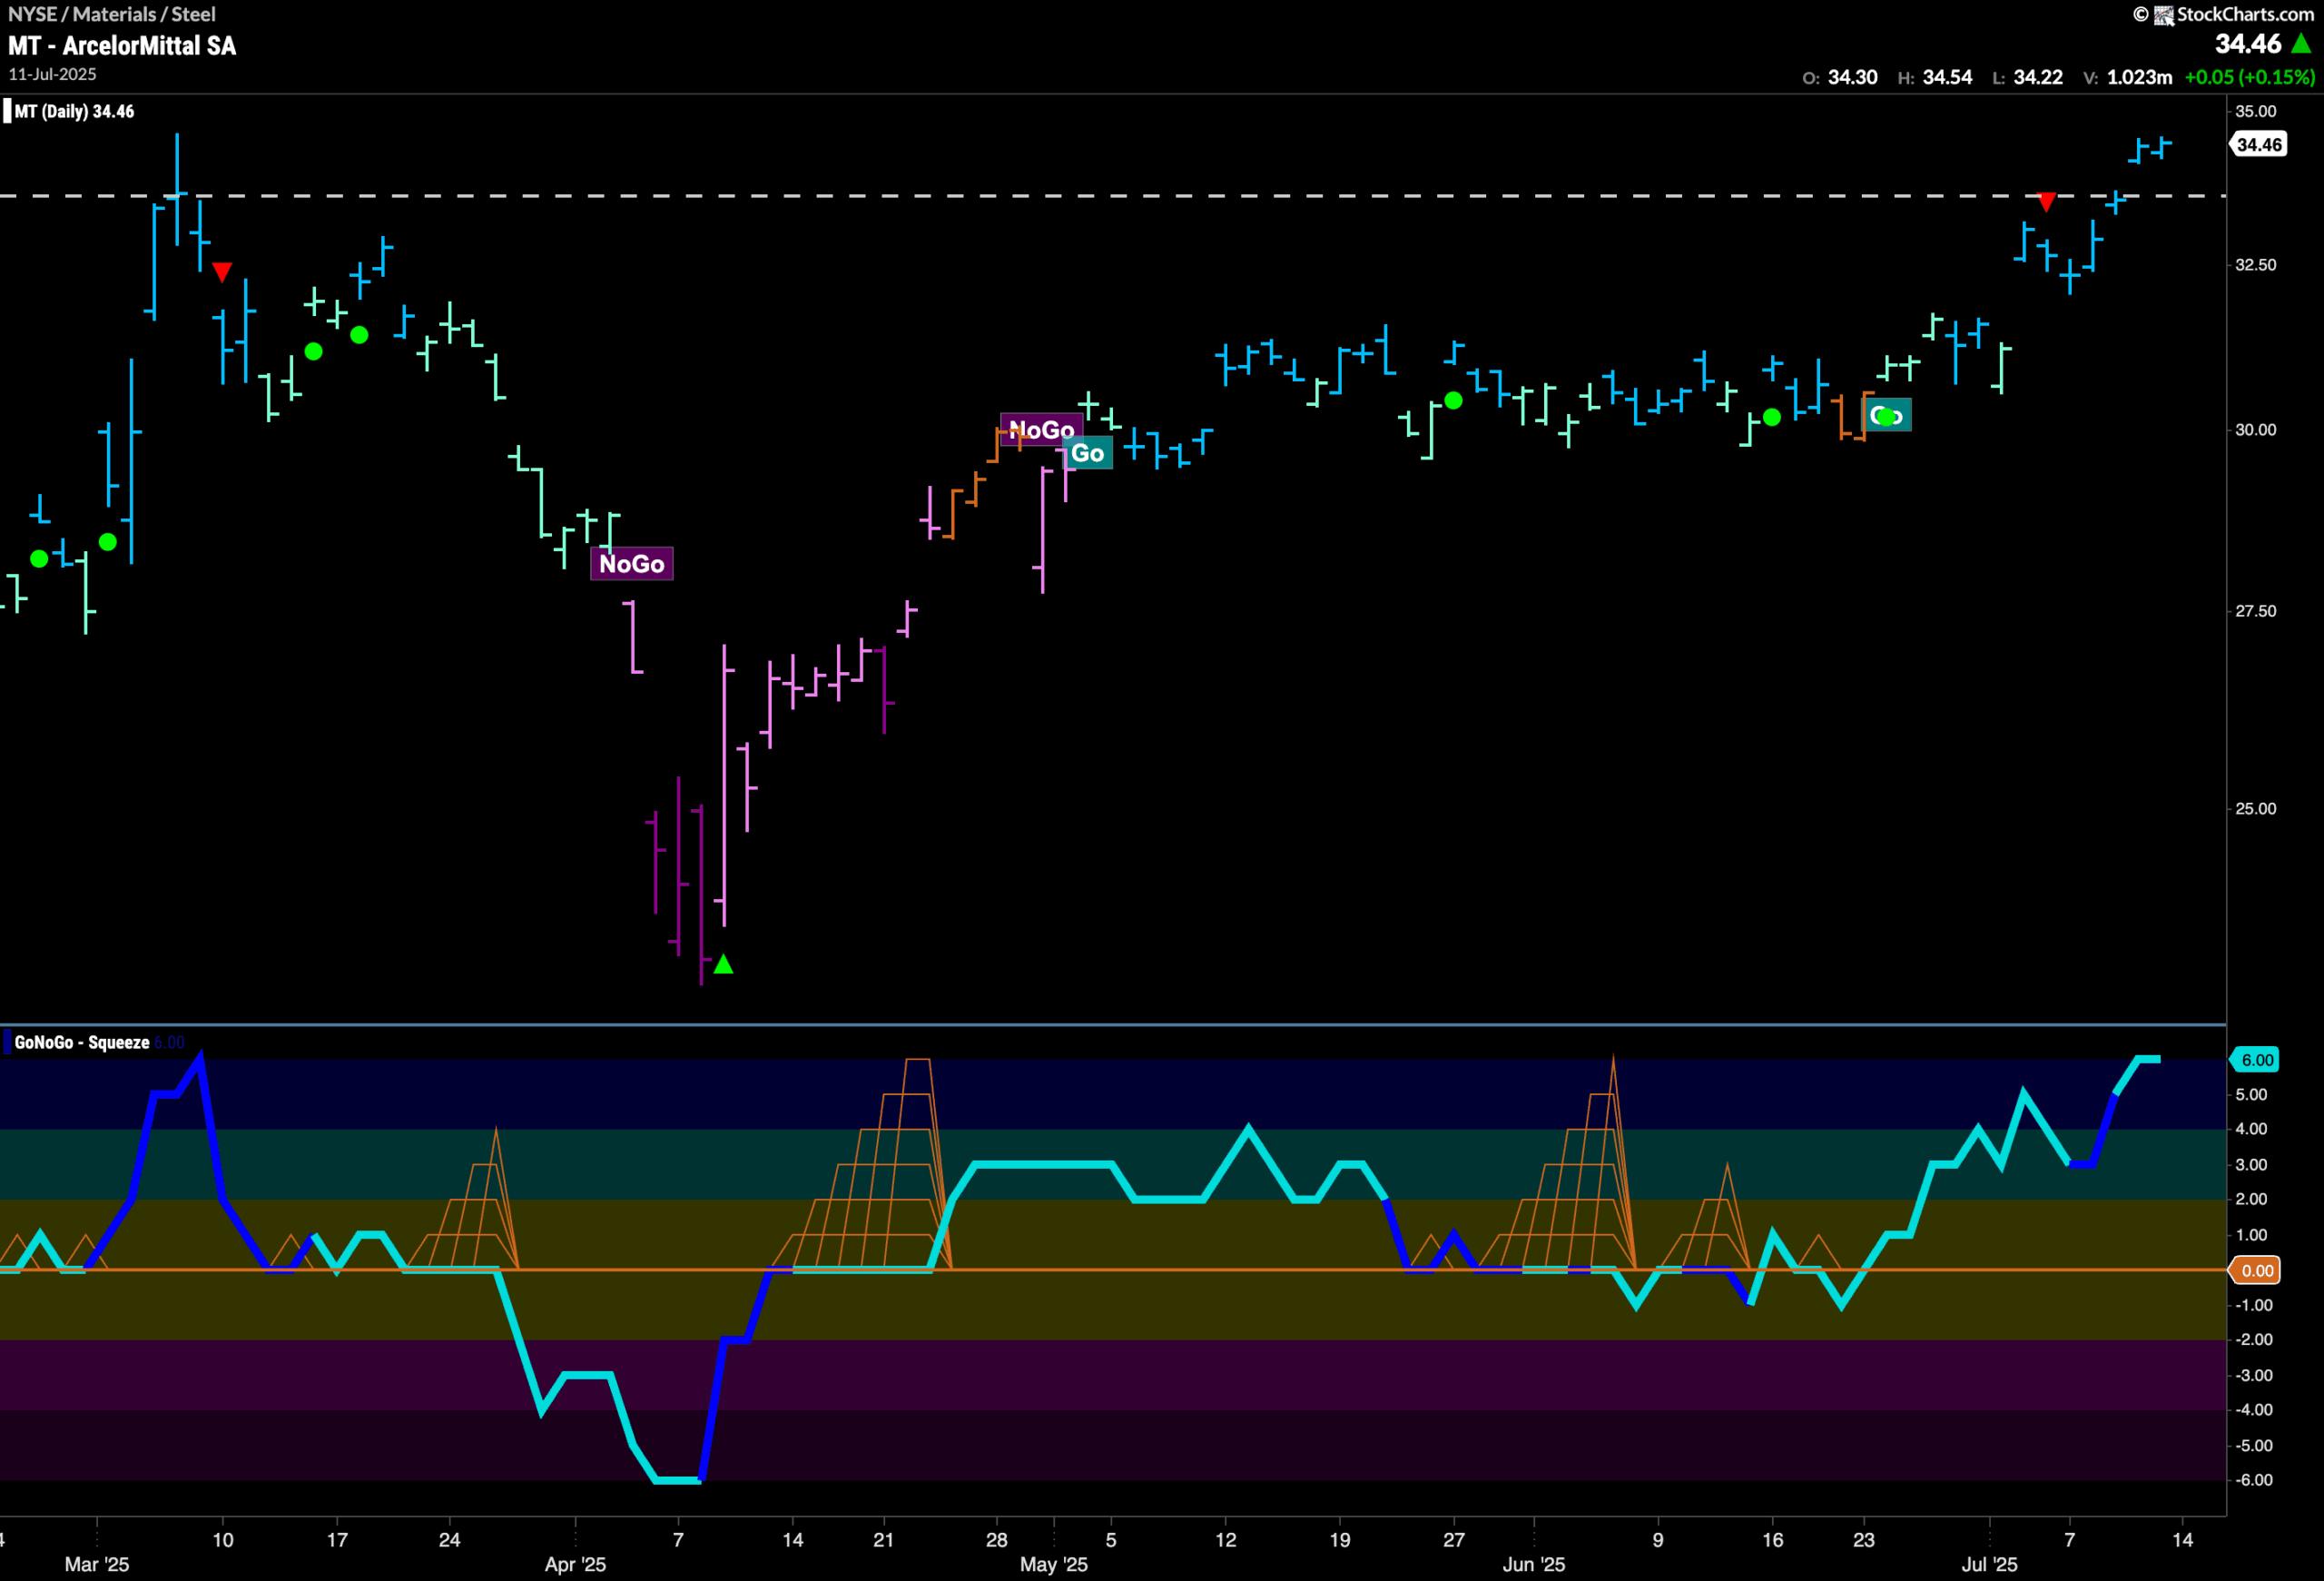Click the green dot near May 27 bars
The width and height of the screenshot is (2324, 1581).
(1454, 401)
